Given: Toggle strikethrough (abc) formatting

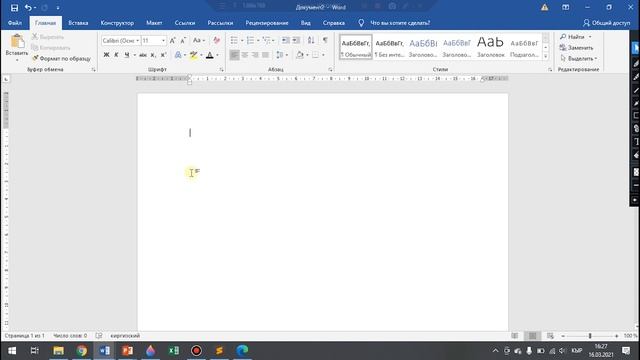Looking at the screenshot, I should pos(143,55).
